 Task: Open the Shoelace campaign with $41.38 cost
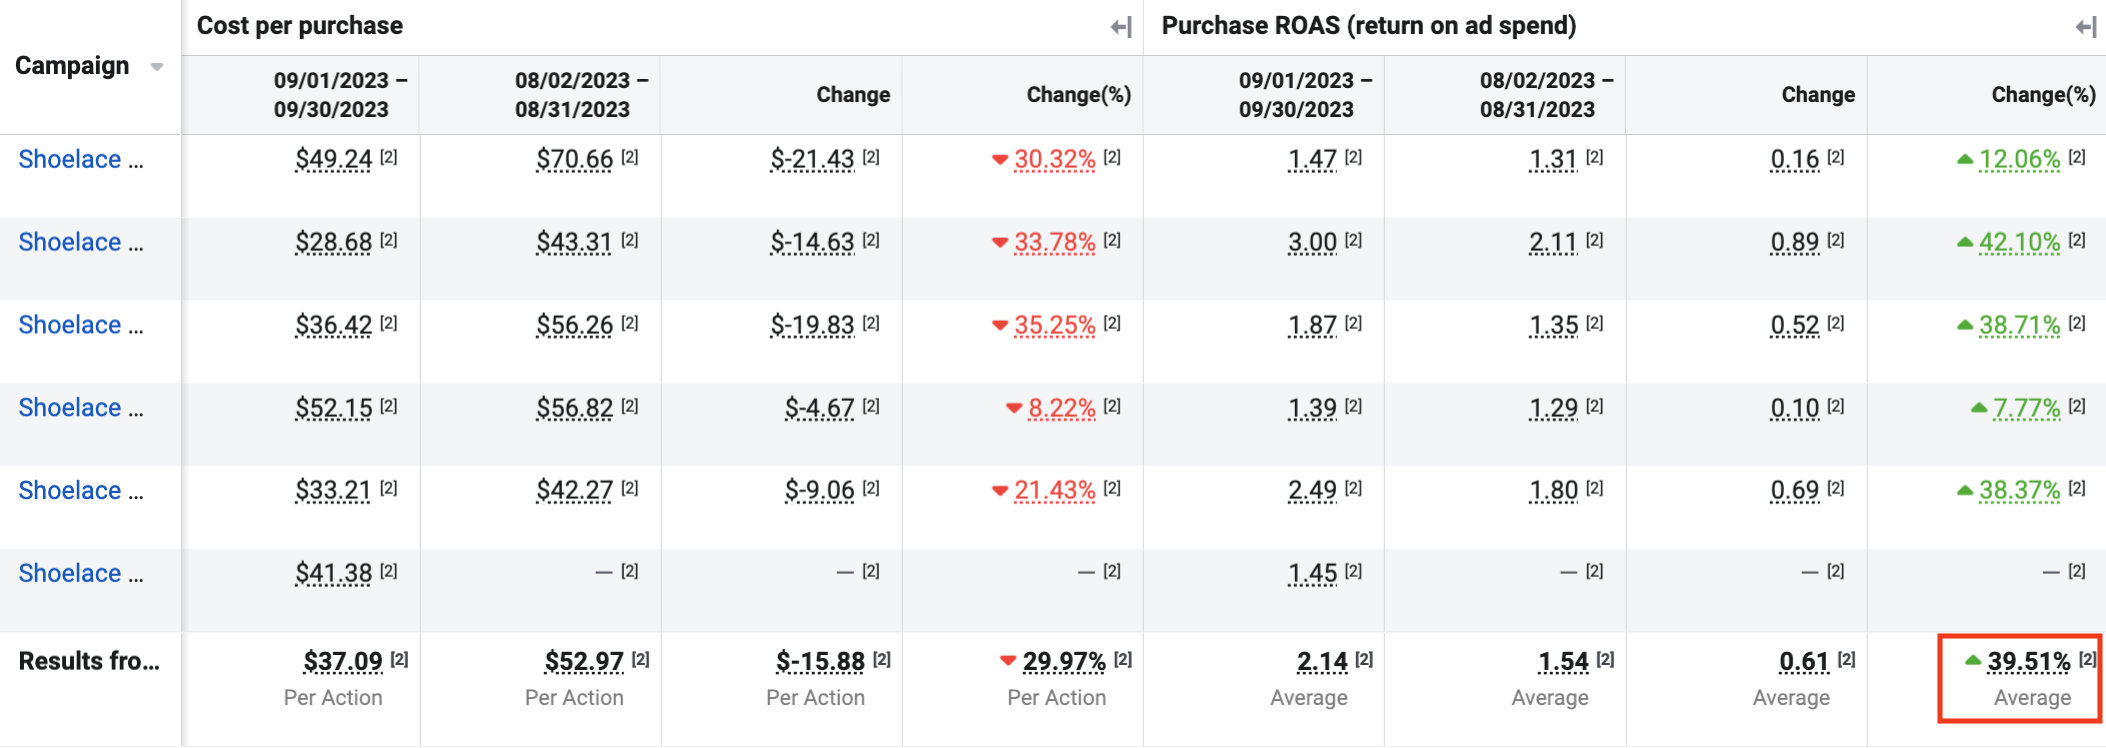pyautogui.click(x=80, y=573)
